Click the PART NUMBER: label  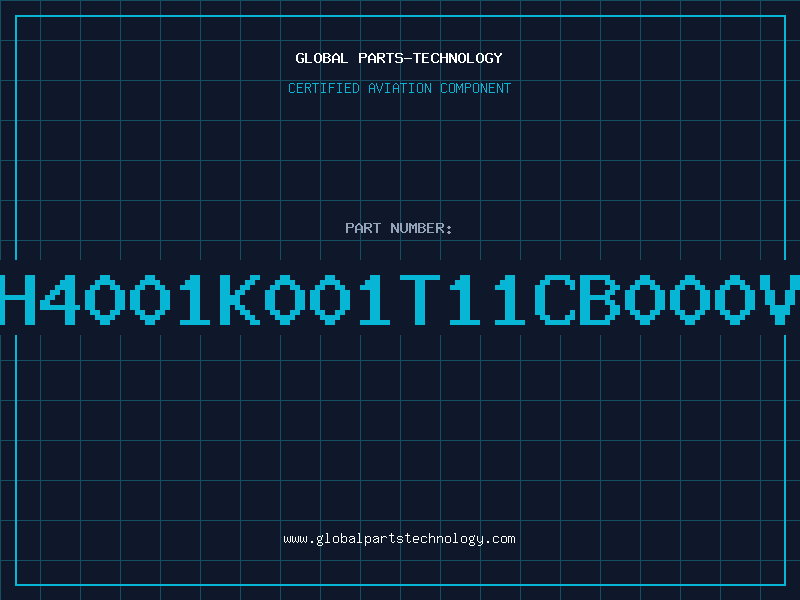click(398, 228)
